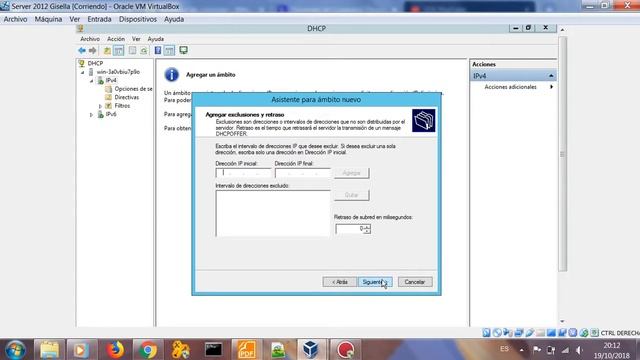Click the Atrás button

pos(340,282)
